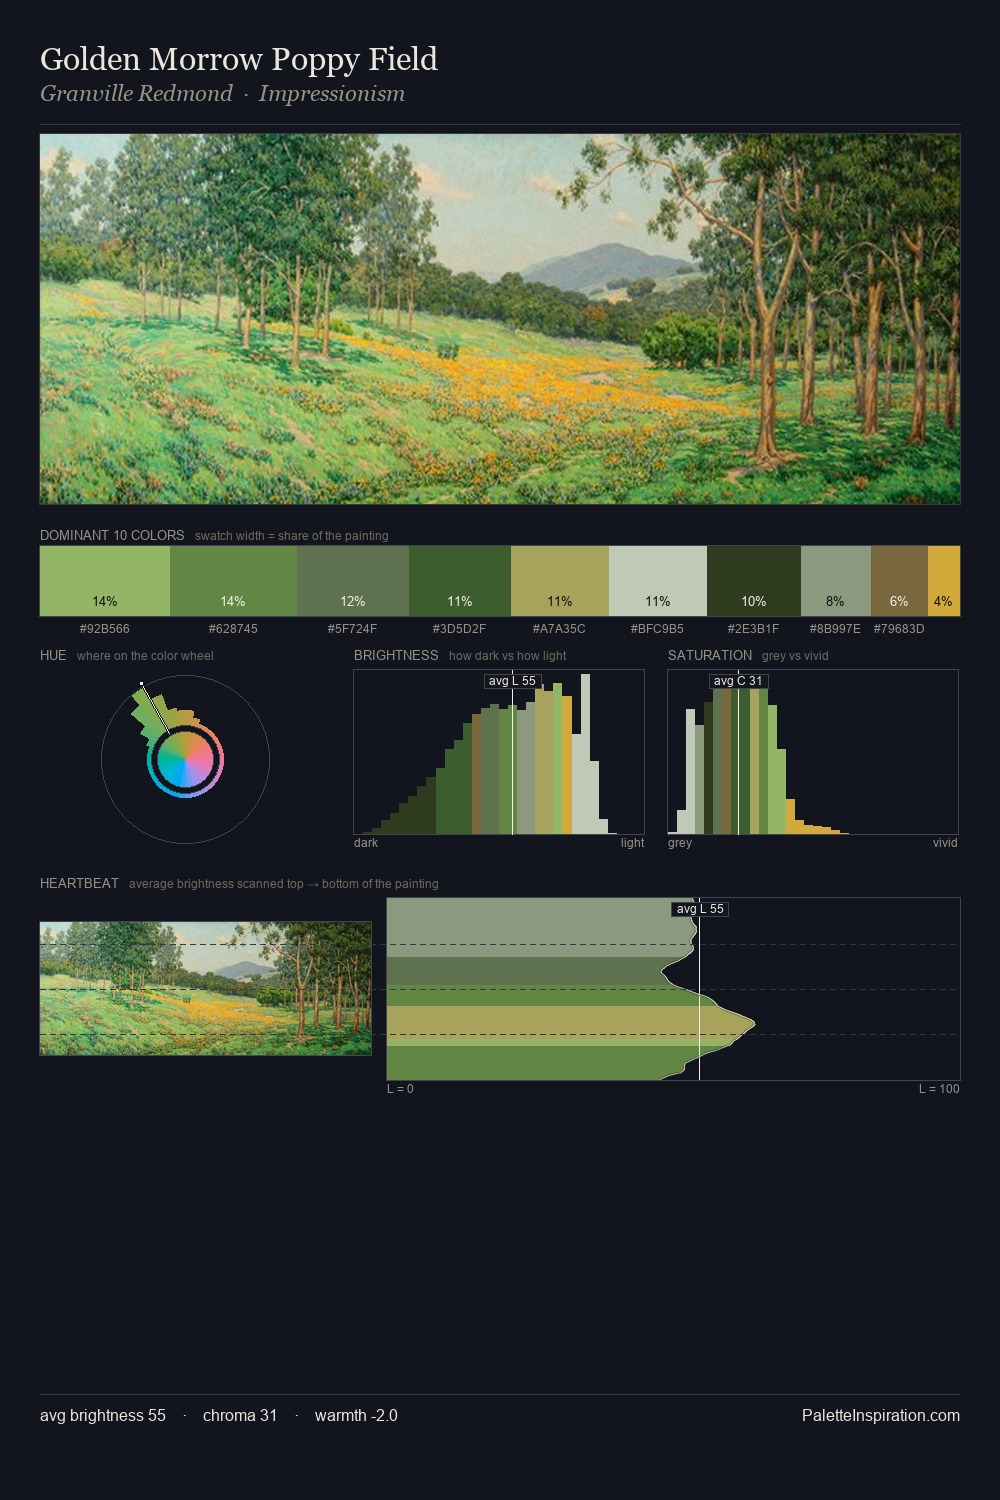Click 'how dark vs how light' caption
This screenshot has width=1000, height=1500.
tap(508, 656)
